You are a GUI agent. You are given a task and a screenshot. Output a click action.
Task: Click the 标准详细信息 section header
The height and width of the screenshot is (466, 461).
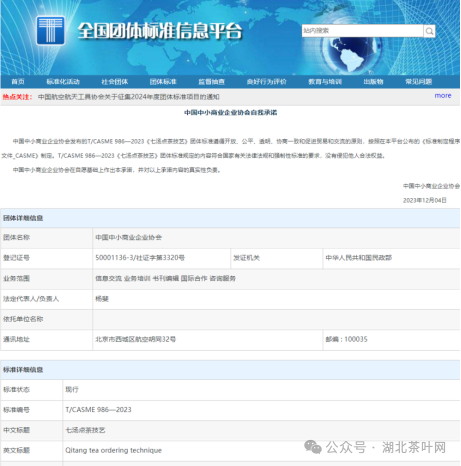[x=230, y=370]
